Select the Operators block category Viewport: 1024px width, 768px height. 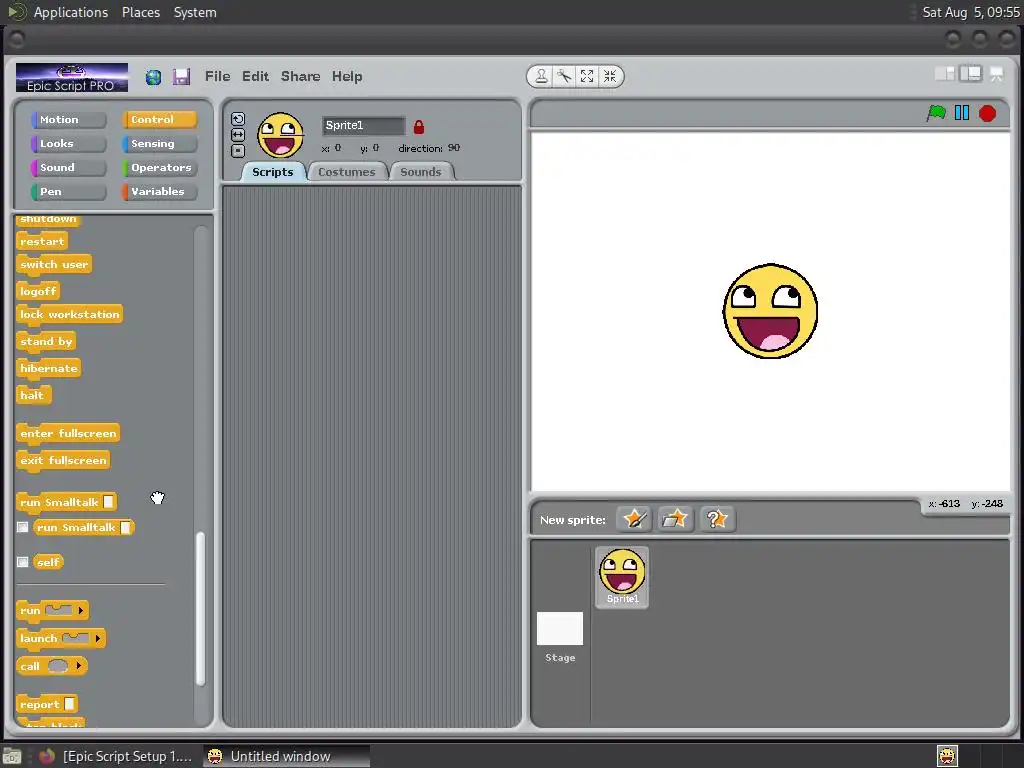159,168
